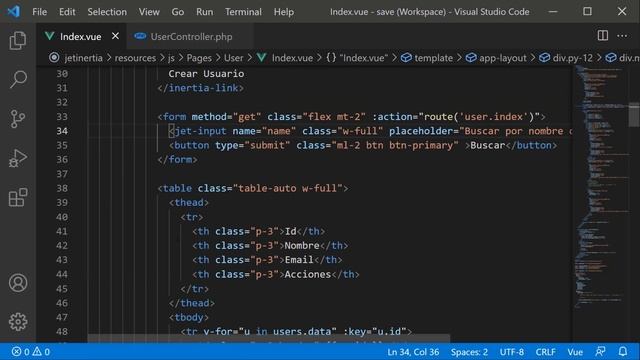Click "Email" header text on line 43
This screenshot has height=360, width=640.
[x=299, y=260]
